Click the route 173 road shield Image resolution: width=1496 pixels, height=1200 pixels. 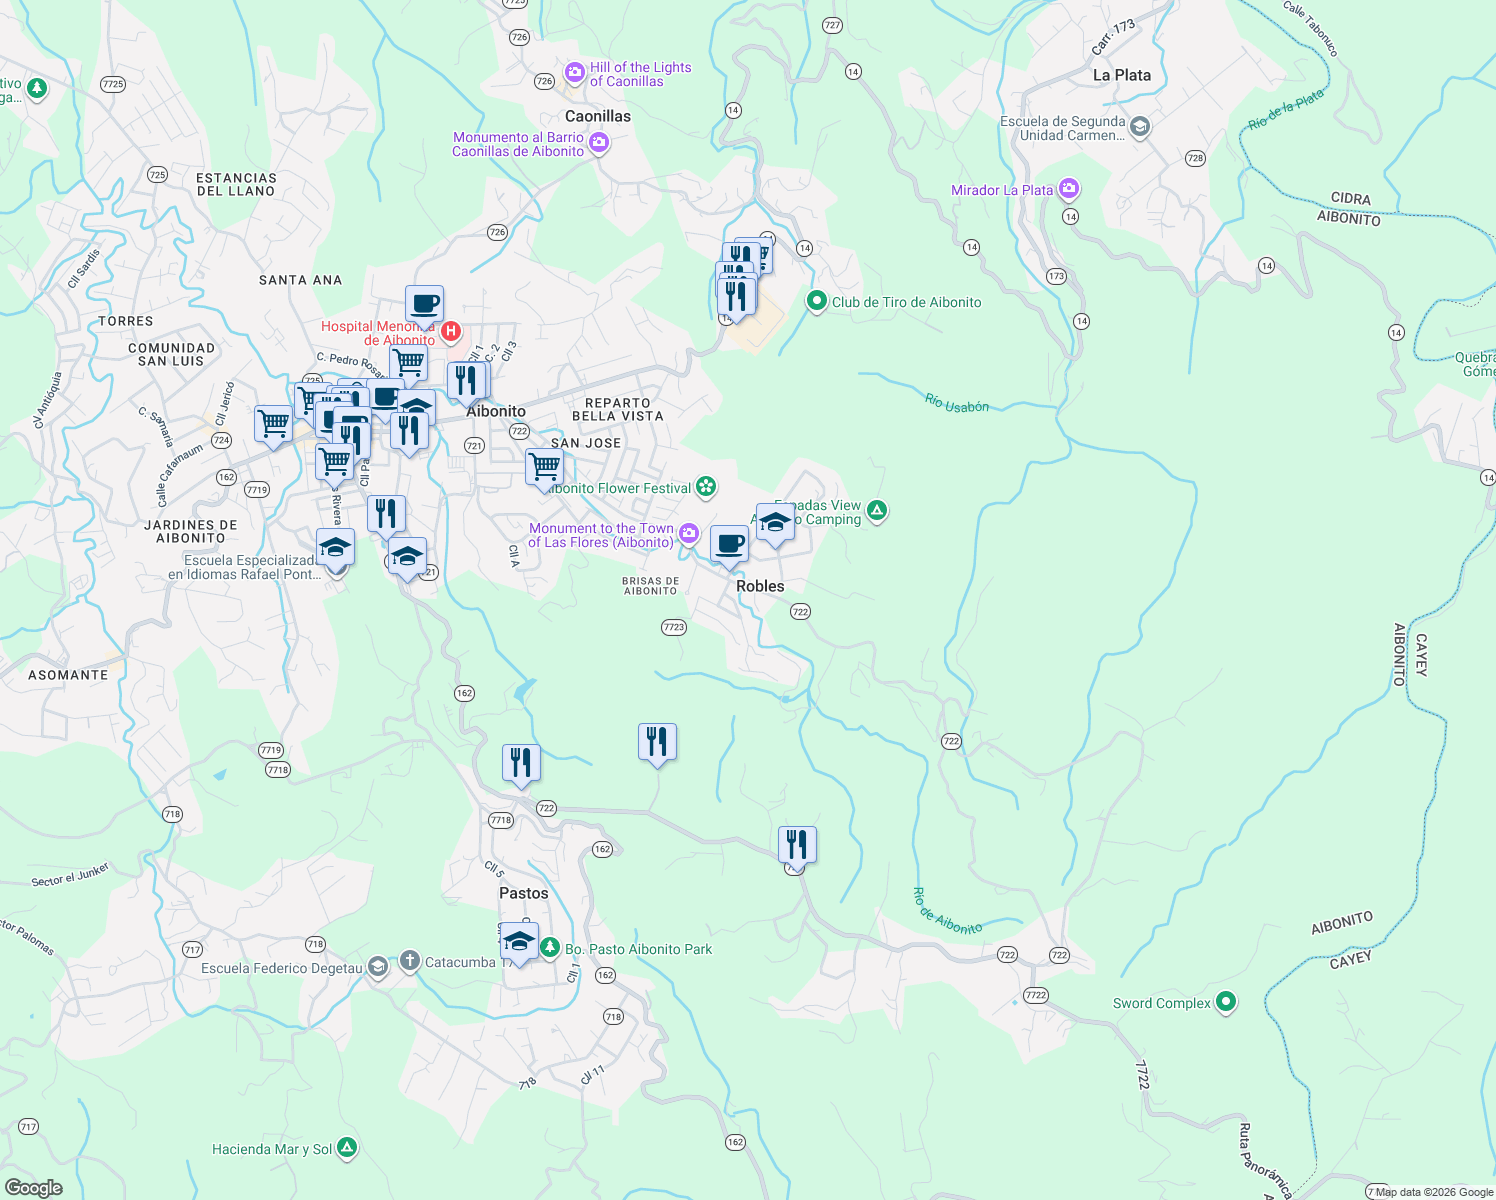tap(1056, 276)
